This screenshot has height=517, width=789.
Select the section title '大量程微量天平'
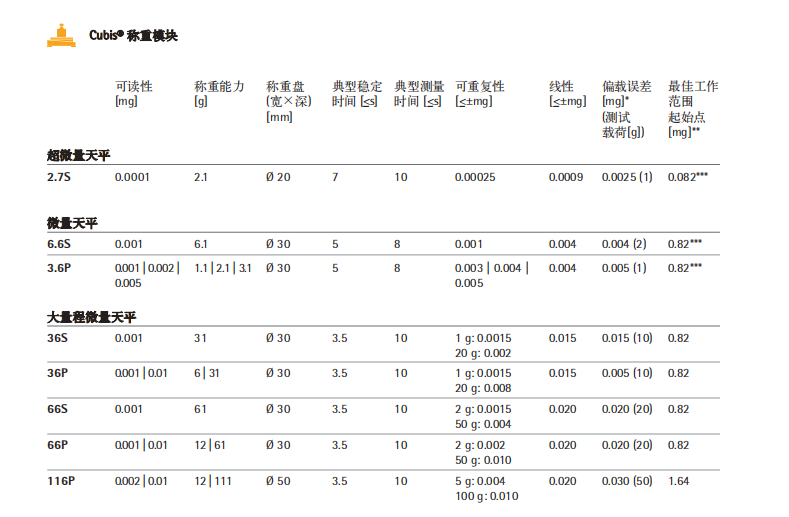92,317
